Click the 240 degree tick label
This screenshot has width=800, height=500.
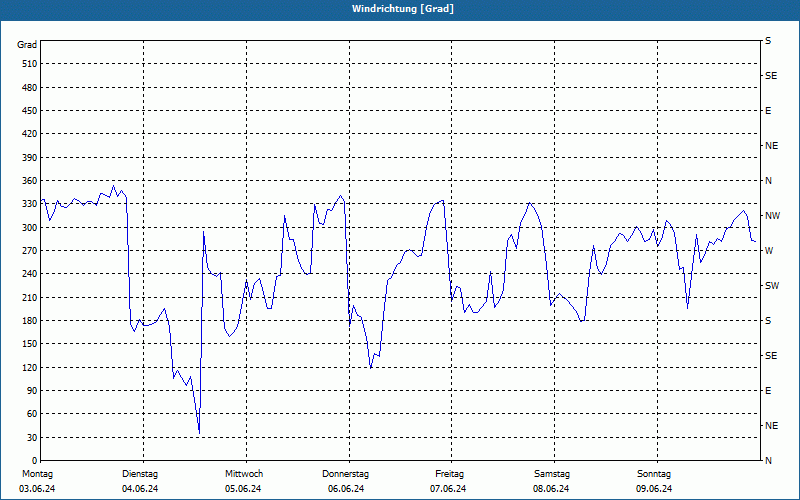click(x=30, y=274)
